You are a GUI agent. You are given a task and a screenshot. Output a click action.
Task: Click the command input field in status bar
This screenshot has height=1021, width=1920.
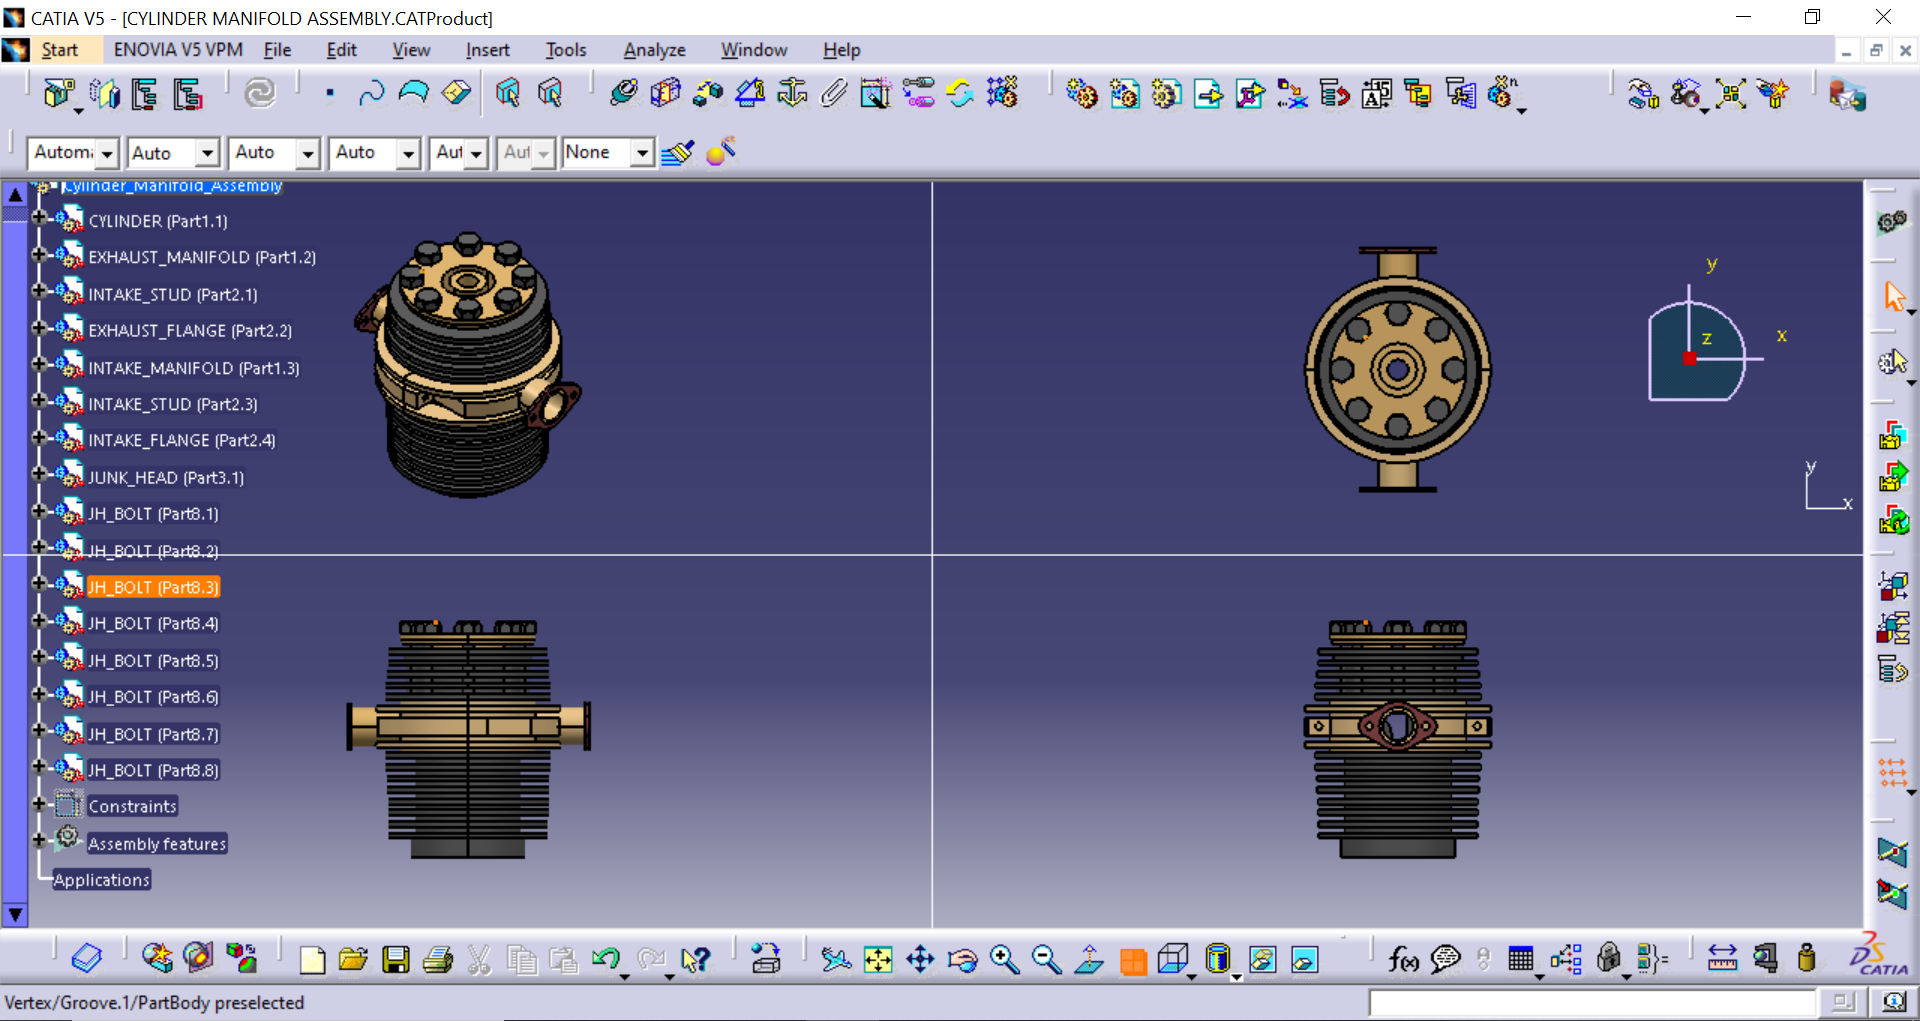point(1592,1002)
